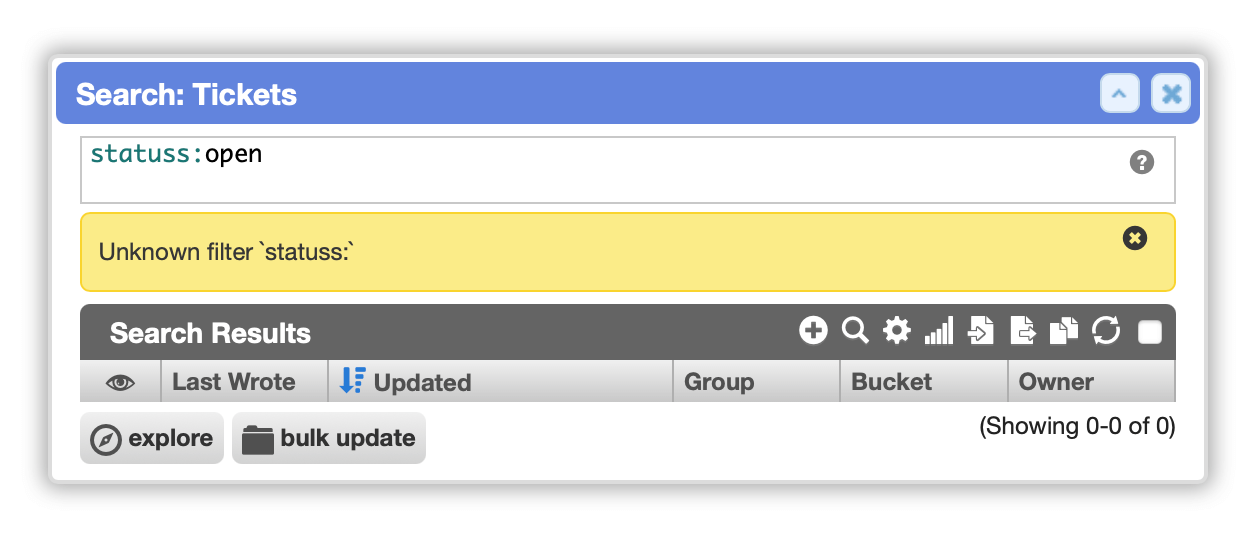Screen dimensions: 1258x552
Task: Open the query help question mark
Action: pyautogui.click(x=1141, y=162)
